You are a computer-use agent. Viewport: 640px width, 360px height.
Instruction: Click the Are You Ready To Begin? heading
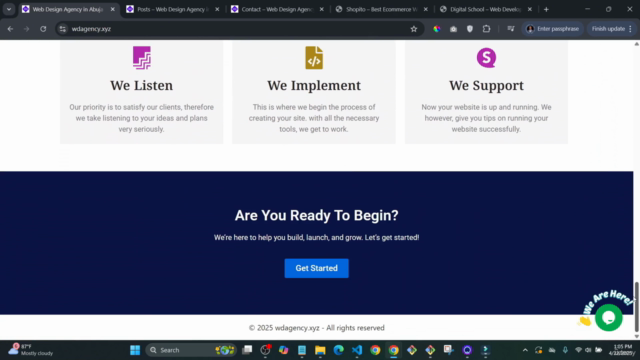(316, 216)
